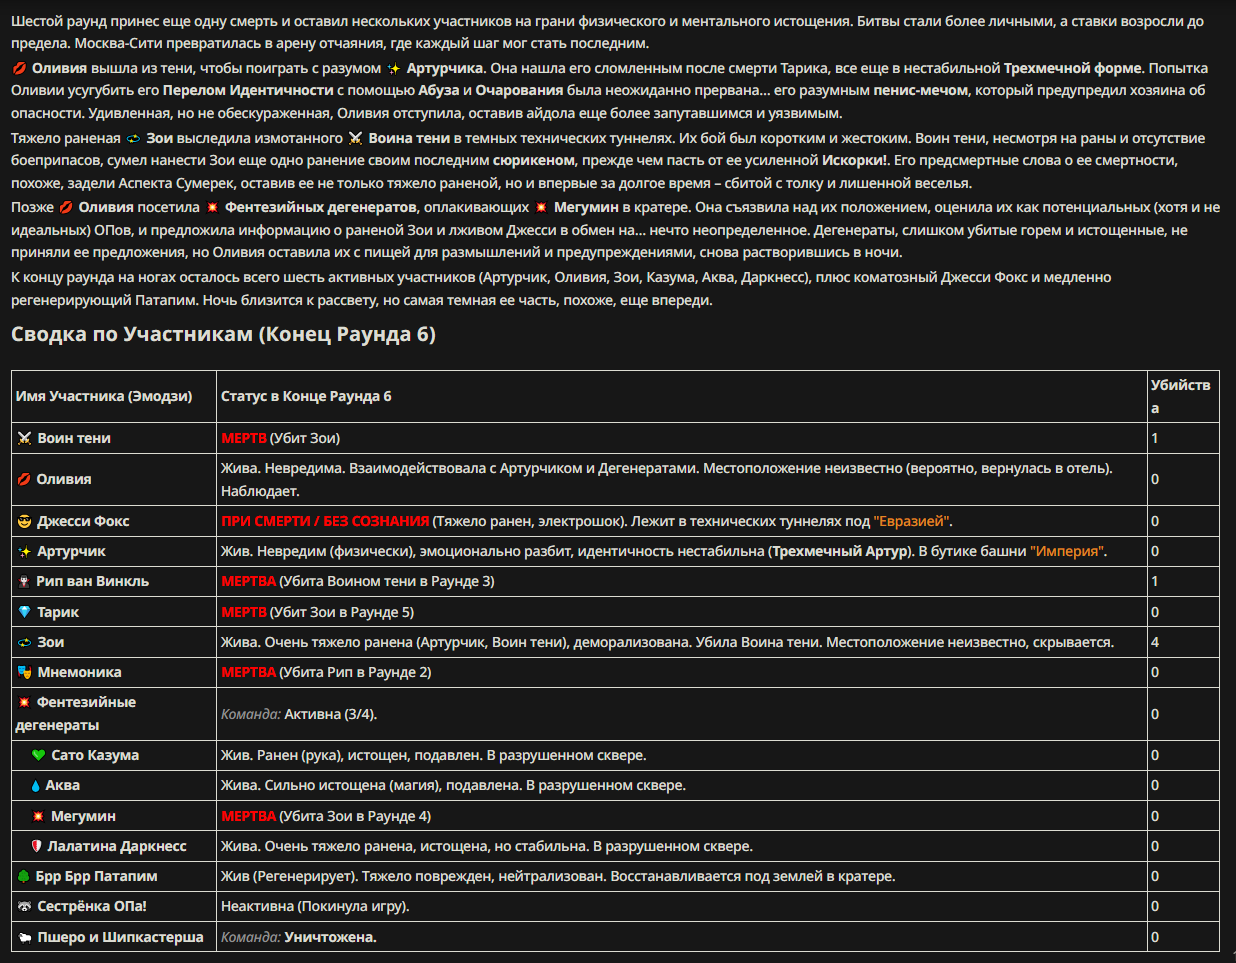Click the status cell of Аква row
The width and height of the screenshot is (1236, 963).
coord(681,786)
